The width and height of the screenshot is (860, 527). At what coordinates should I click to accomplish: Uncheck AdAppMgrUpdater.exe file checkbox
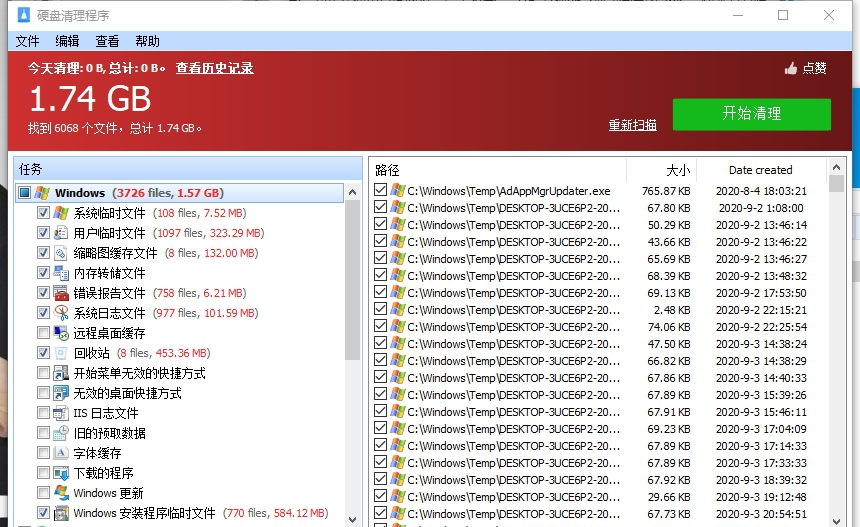(380, 190)
